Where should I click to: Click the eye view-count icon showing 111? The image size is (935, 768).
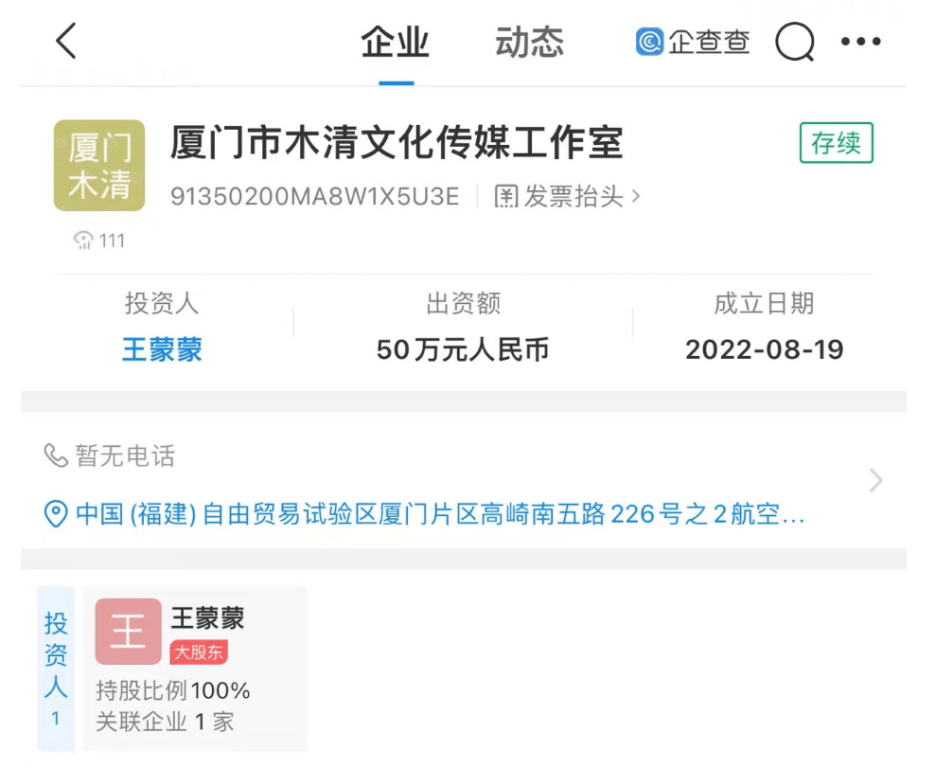tap(82, 240)
